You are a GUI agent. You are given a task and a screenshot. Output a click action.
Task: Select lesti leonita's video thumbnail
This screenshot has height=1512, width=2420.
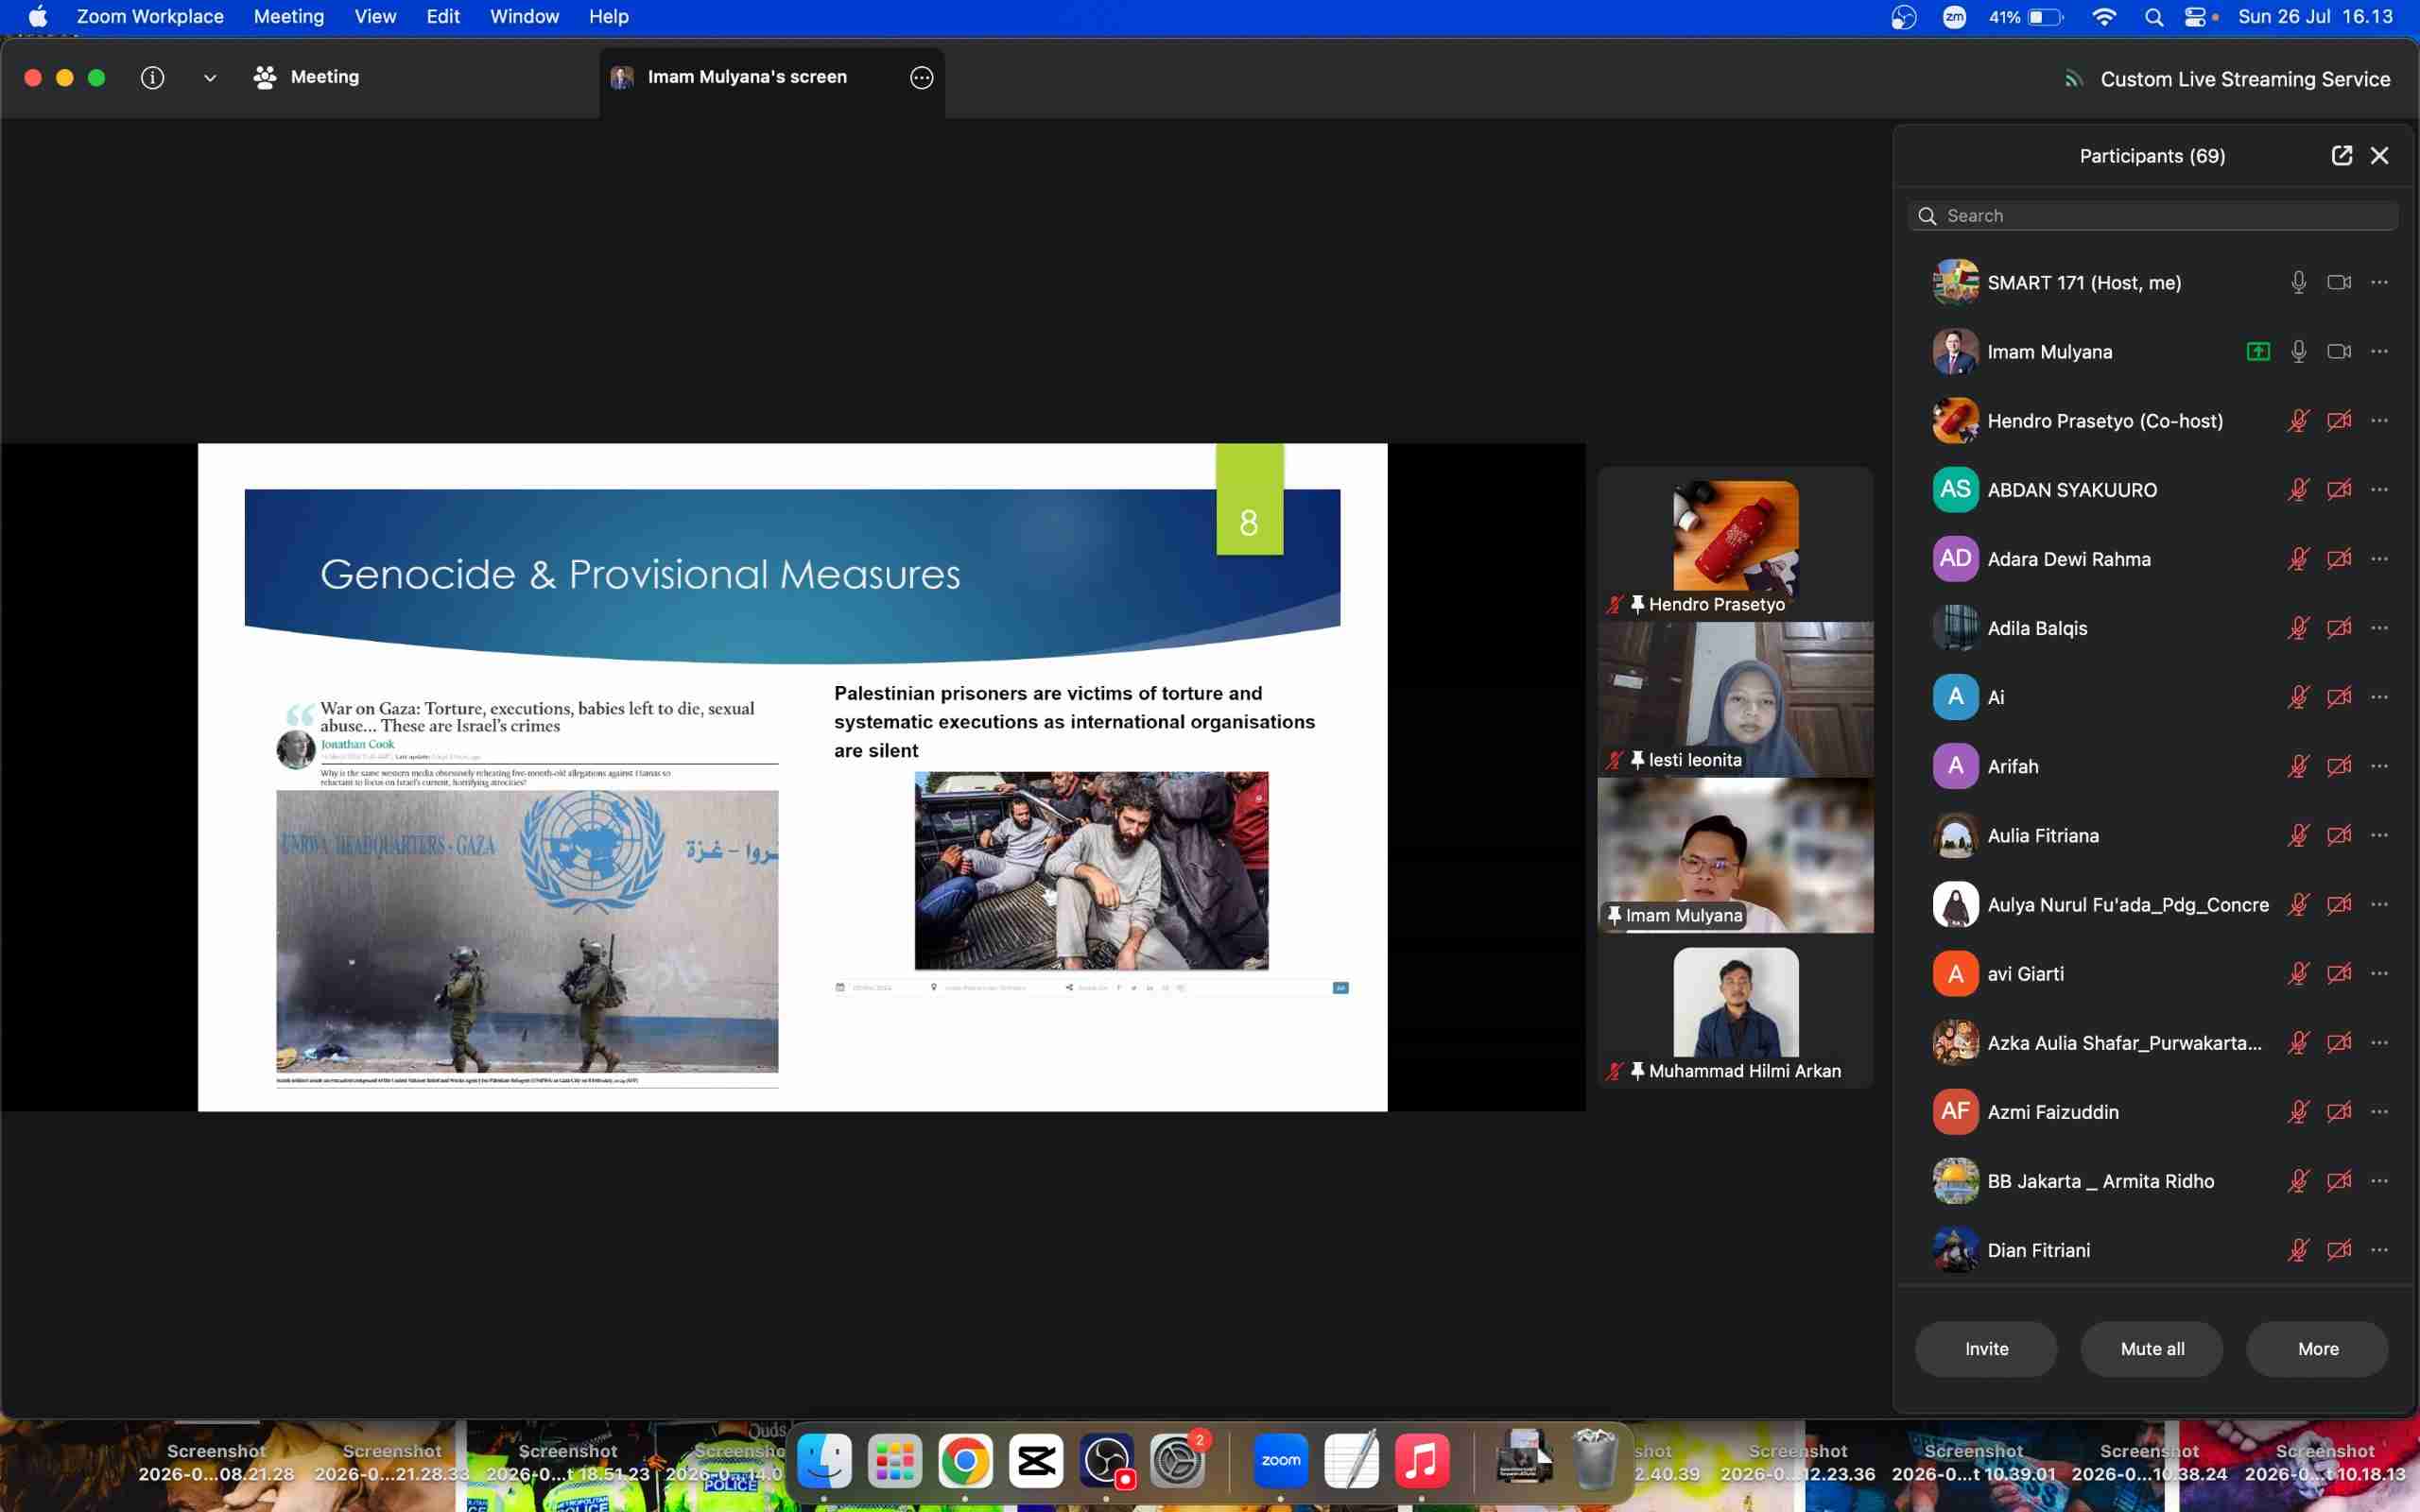(x=1735, y=699)
